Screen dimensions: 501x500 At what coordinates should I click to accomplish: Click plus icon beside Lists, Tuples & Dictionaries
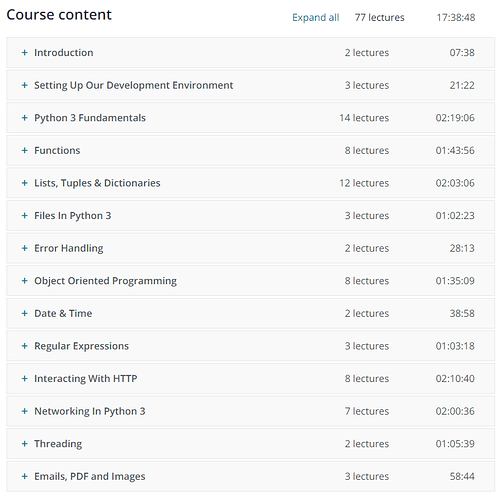point(24,183)
